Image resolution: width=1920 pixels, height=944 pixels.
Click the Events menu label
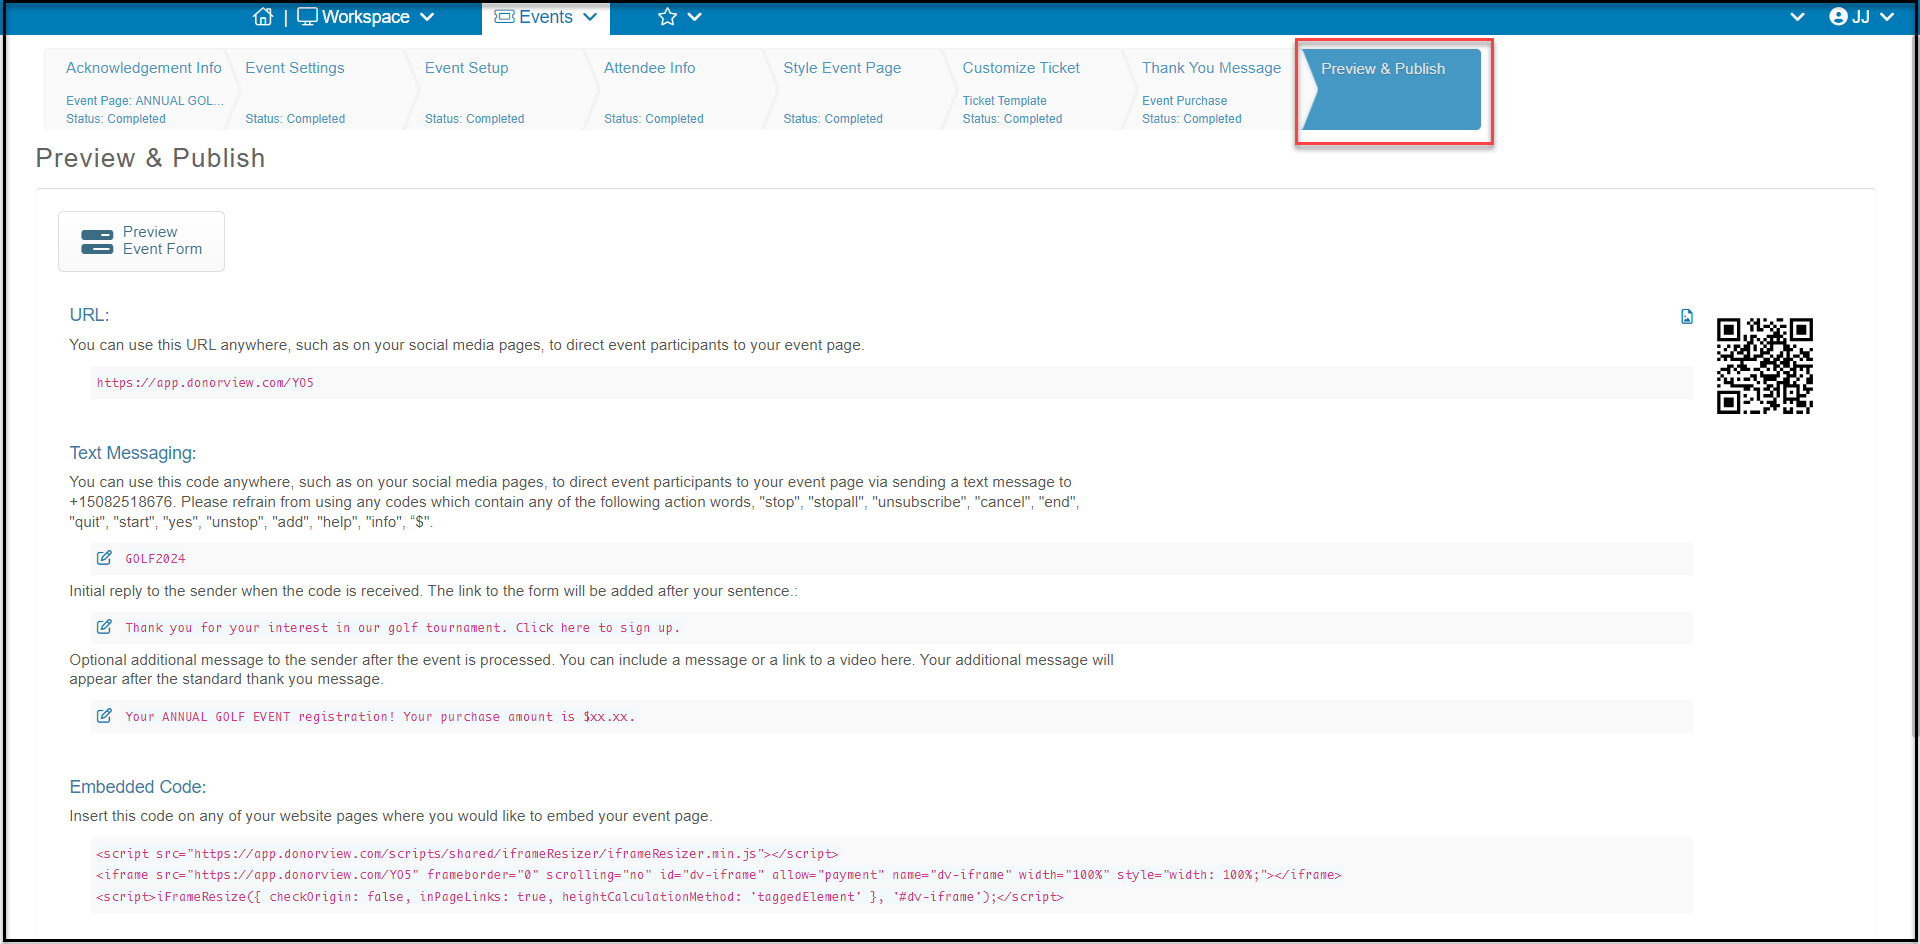coord(546,17)
